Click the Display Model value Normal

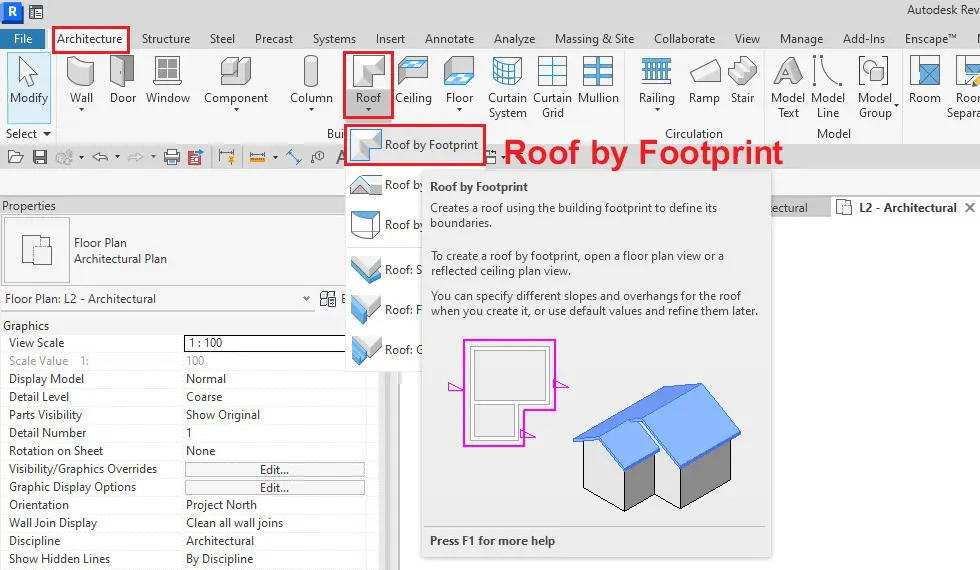[x=206, y=379]
